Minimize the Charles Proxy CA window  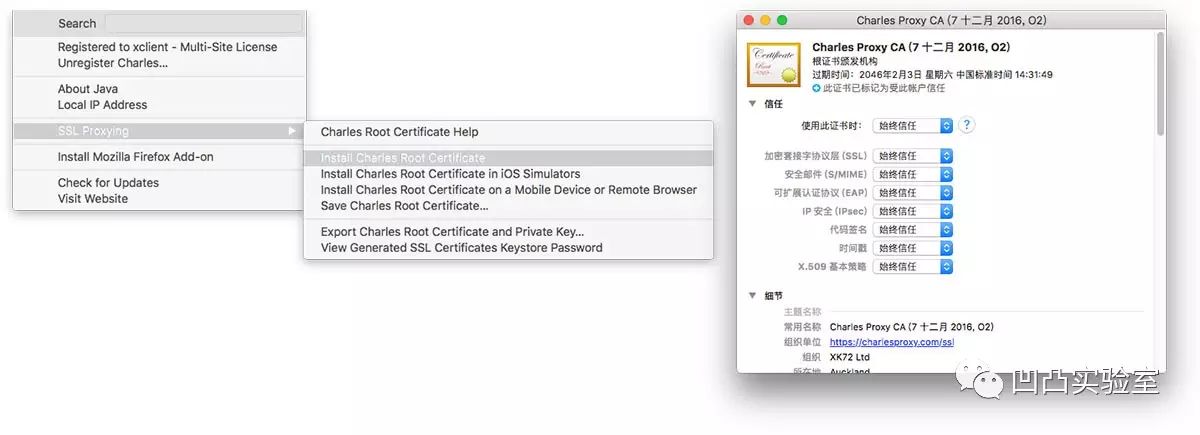(x=766, y=20)
